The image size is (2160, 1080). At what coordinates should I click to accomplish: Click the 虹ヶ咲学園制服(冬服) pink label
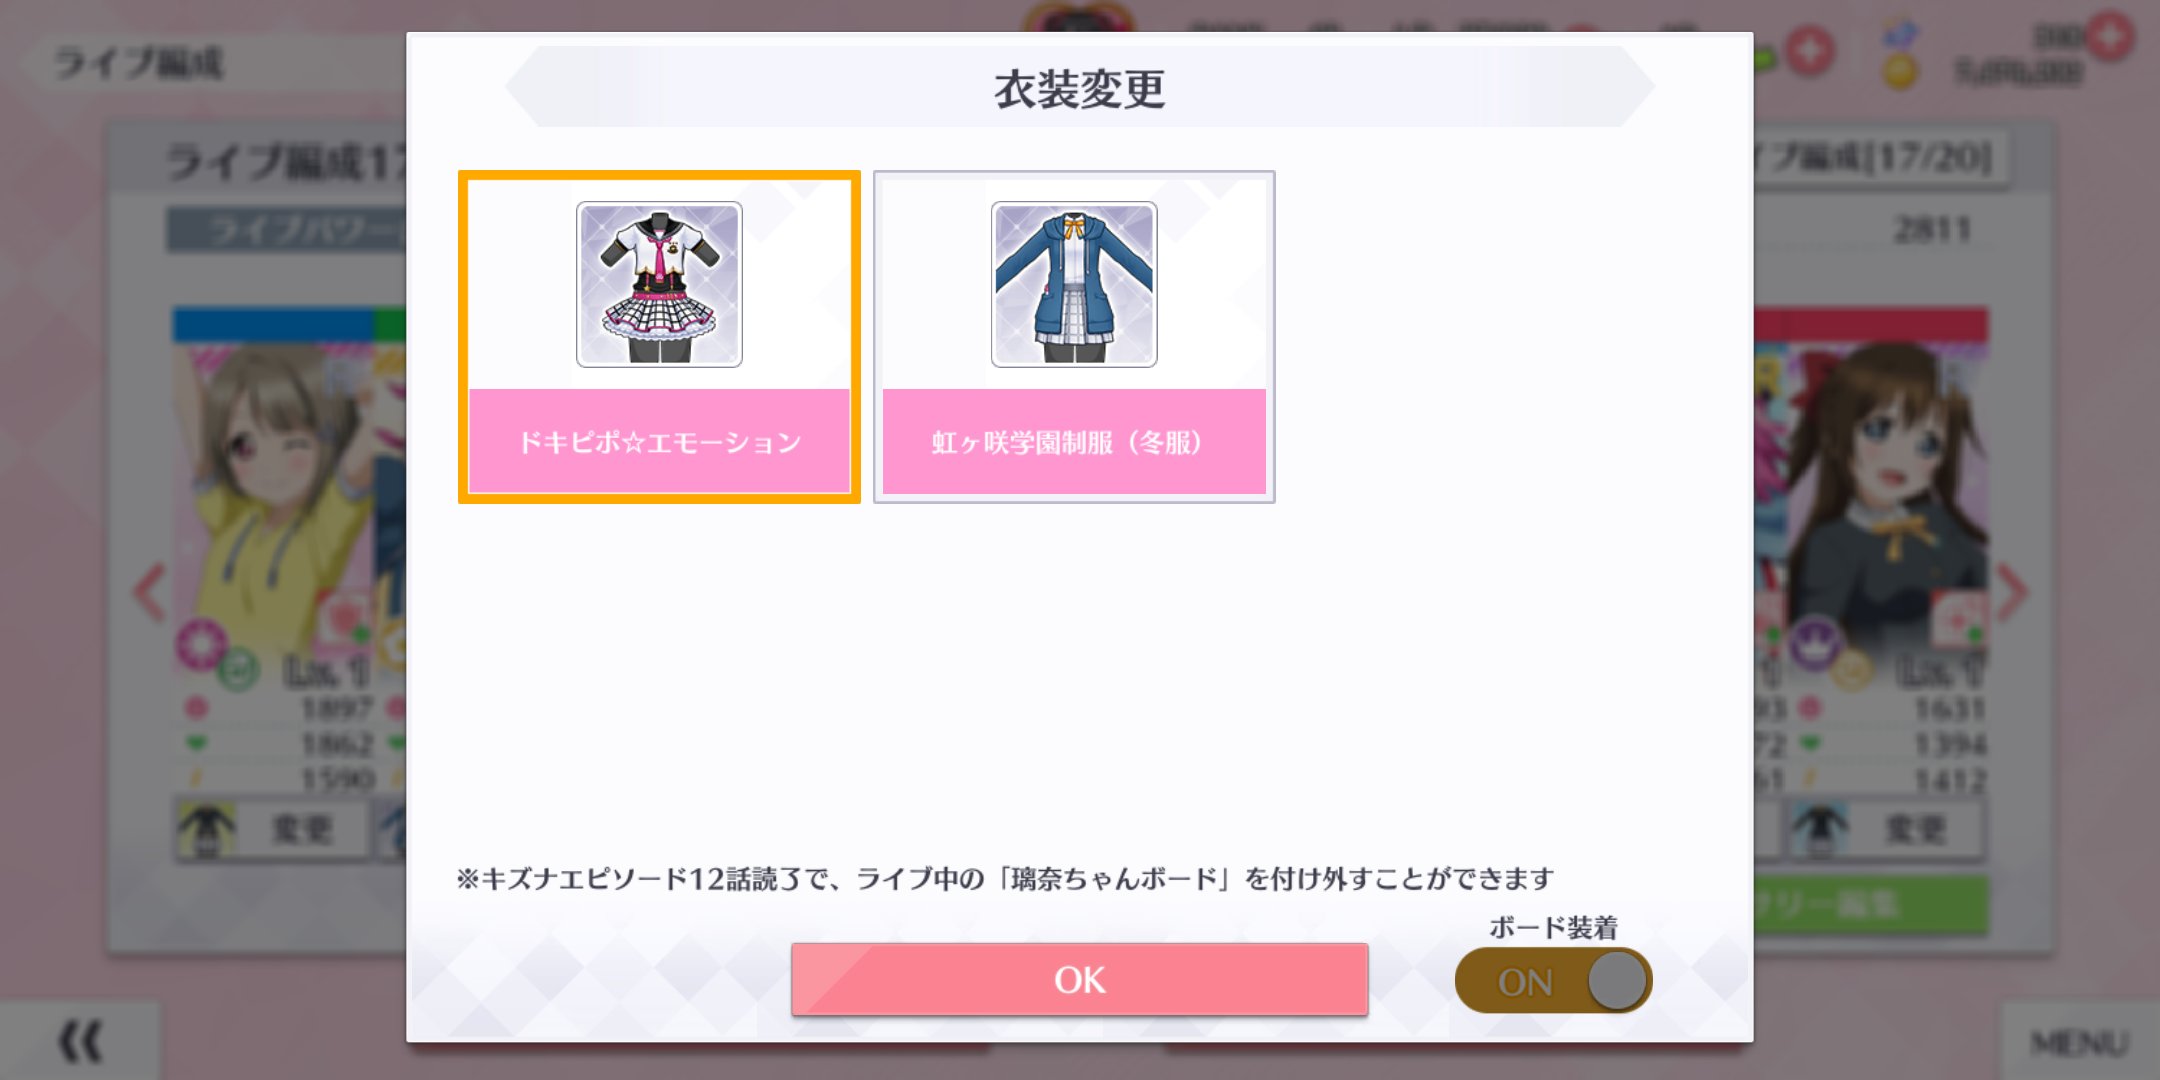coord(1074,441)
